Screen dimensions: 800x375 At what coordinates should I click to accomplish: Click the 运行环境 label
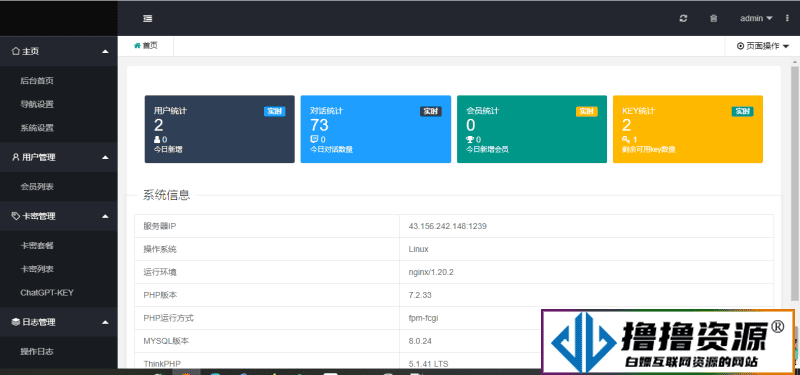[160, 272]
